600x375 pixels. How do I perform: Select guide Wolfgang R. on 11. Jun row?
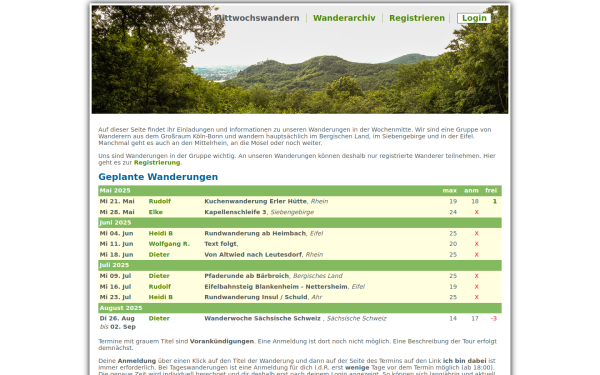(x=169, y=244)
